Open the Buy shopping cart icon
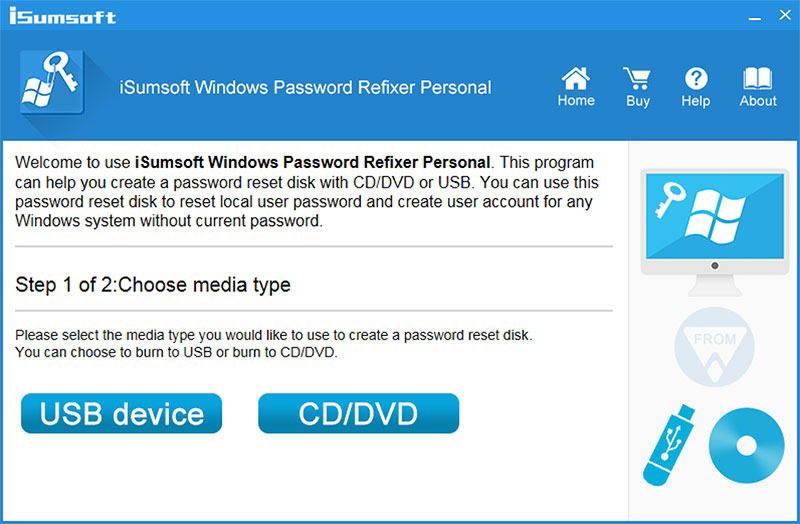This screenshot has height=524, width=800. click(x=637, y=79)
